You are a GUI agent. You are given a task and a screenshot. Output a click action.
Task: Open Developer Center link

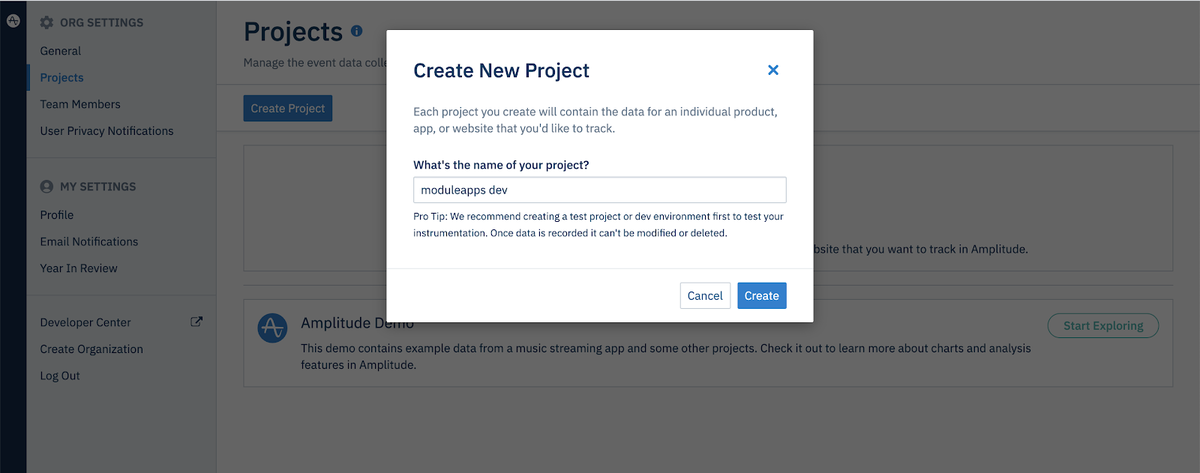tap(85, 322)
